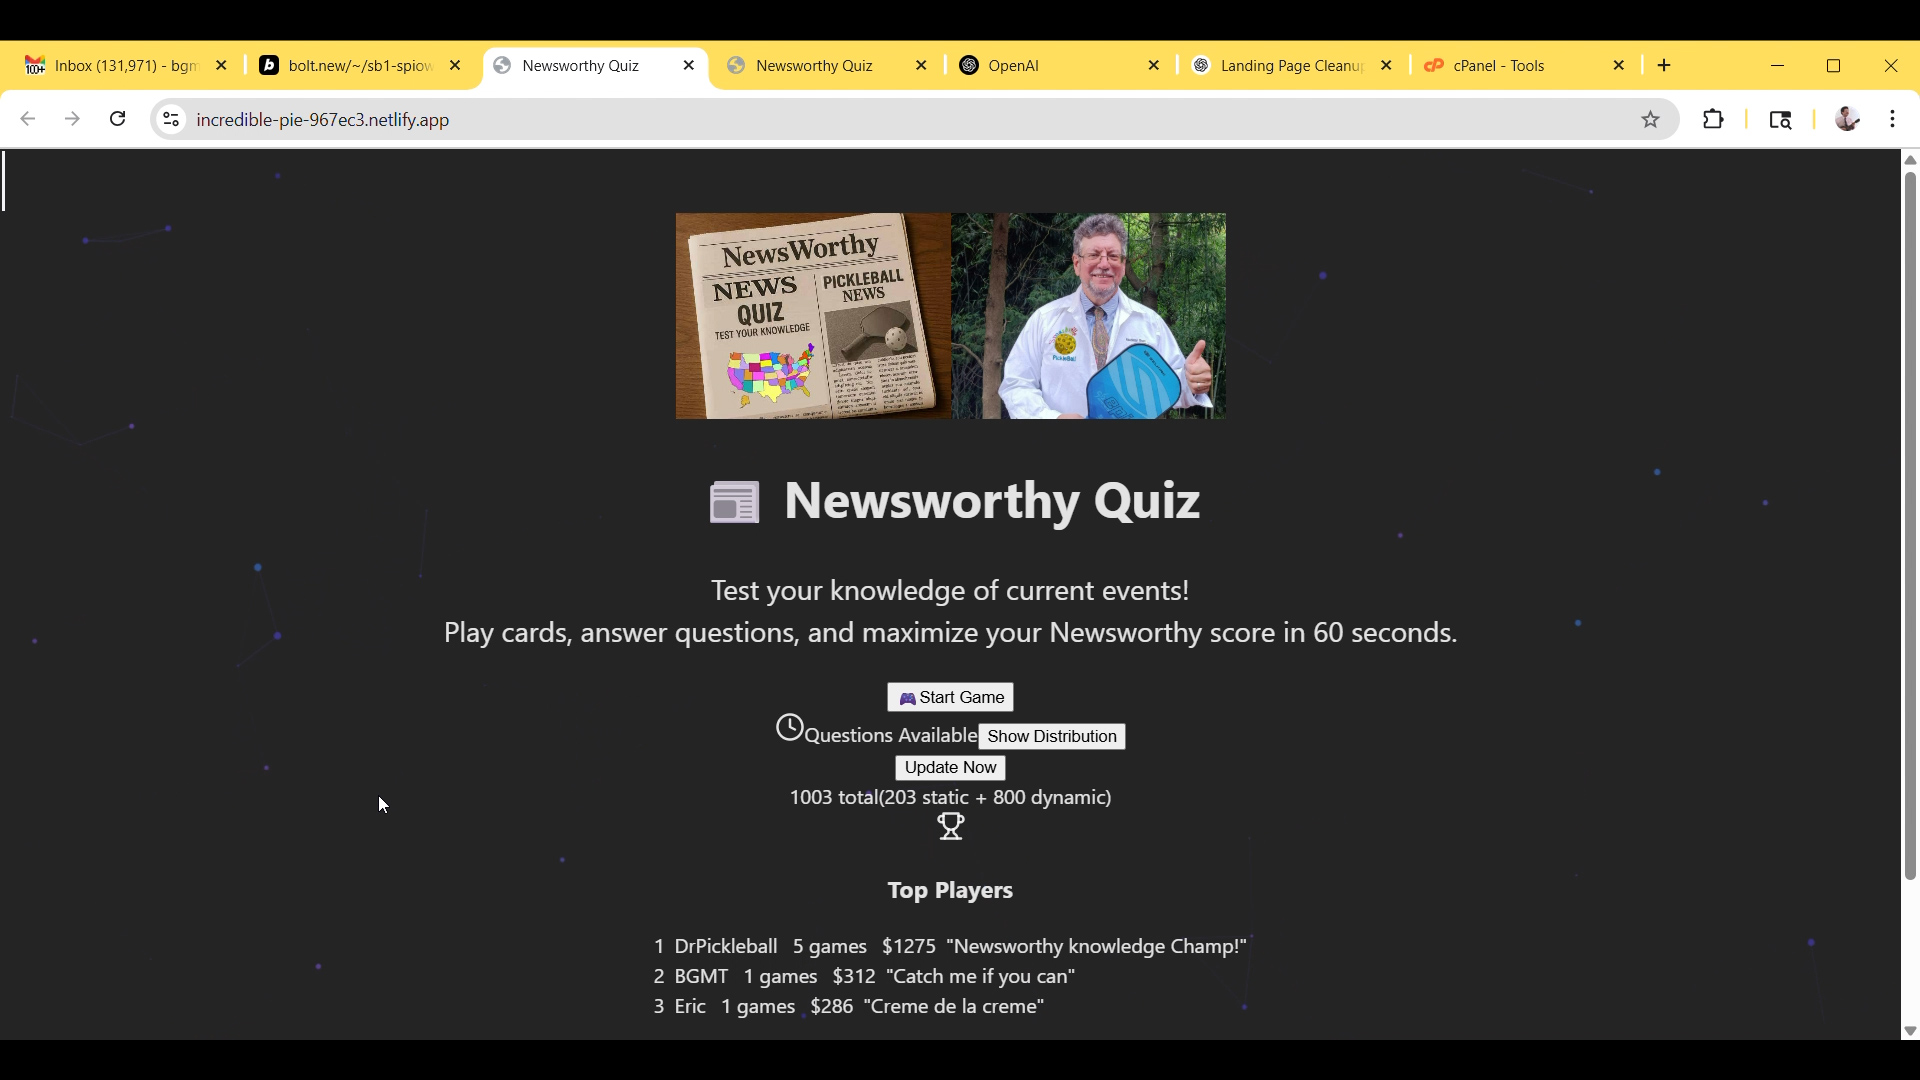The height and width of the screenshot is (1080, 1920).
Task: Click the trophy icon above Top Players
Action: pos(950,826)
